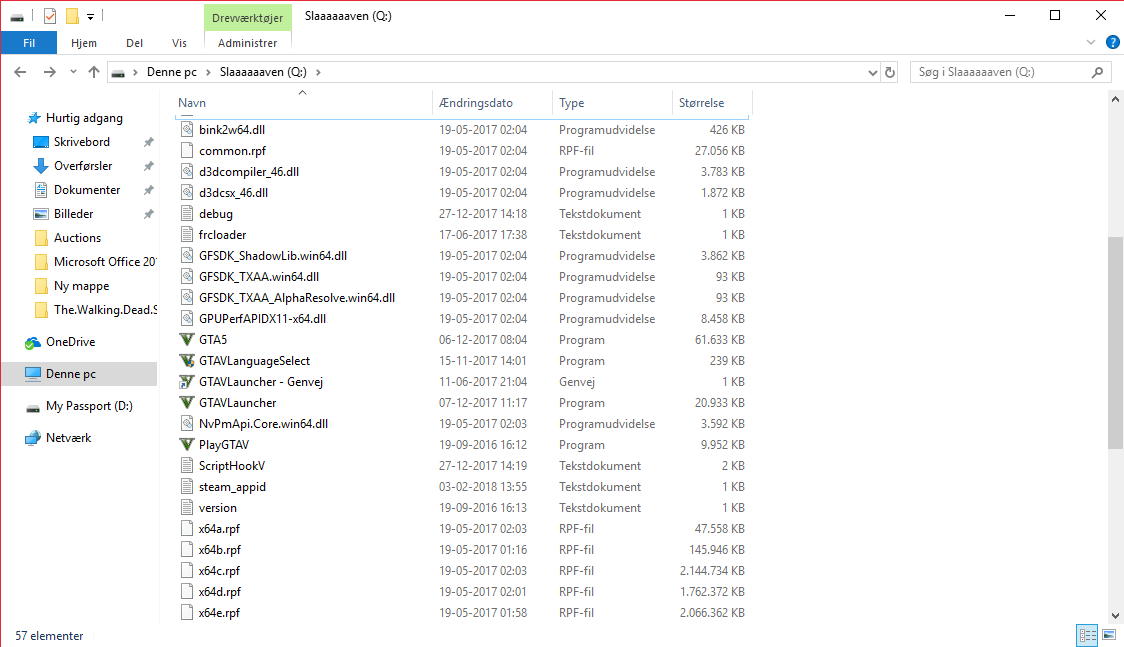The height and width of the screenshot is (647, 1124).
Task: Switch to large thumbnails view icon
Action: 1109,635
